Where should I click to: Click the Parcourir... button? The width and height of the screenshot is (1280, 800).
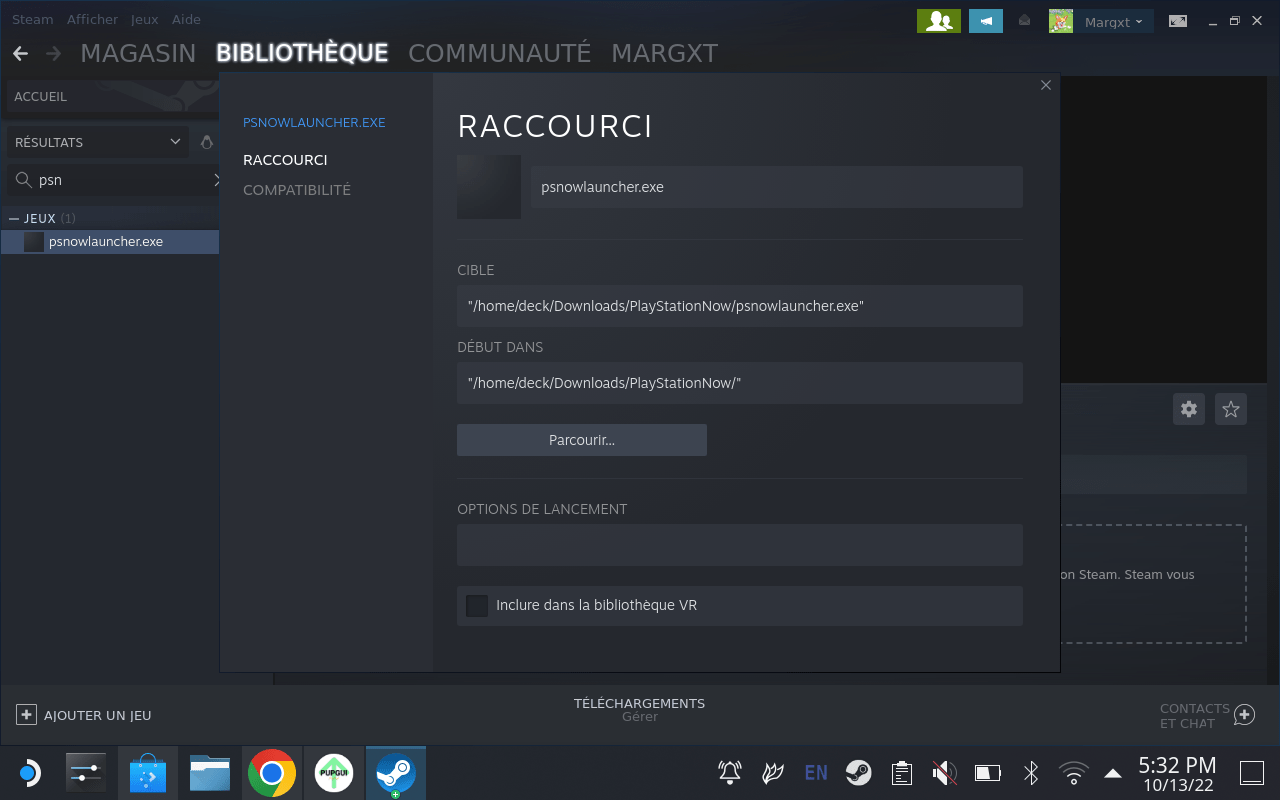pyautogui.click(x=582, y=440)
